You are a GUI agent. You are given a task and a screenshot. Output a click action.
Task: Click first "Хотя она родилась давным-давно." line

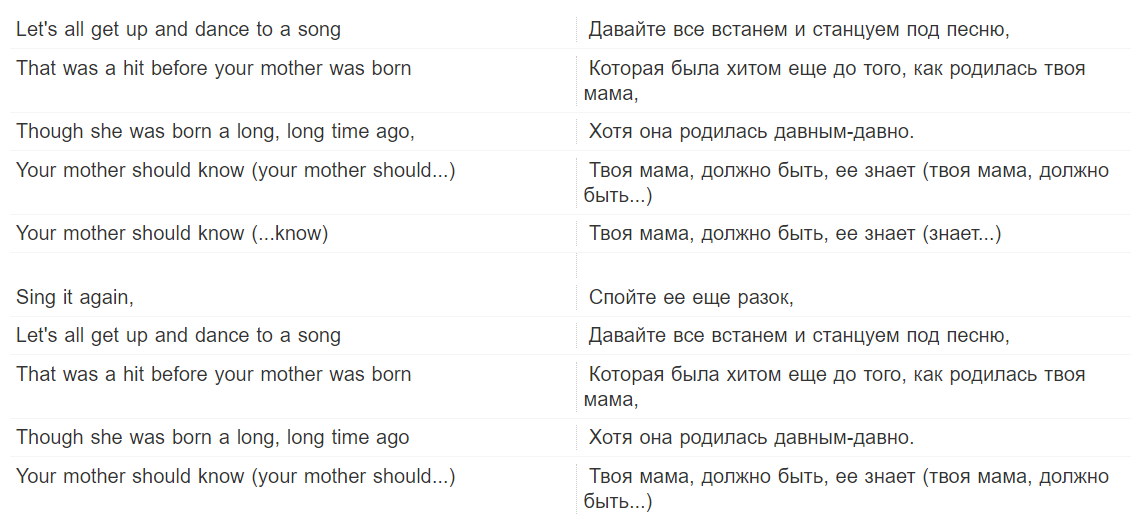pos(751,131)
